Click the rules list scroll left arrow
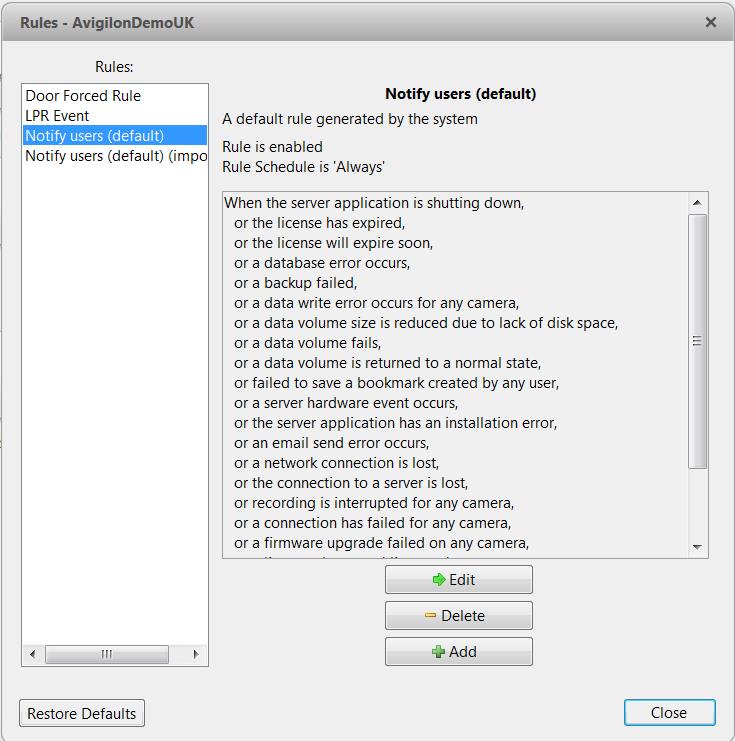Viewport: 735px width, 741px height. click(x=32, y=654)
